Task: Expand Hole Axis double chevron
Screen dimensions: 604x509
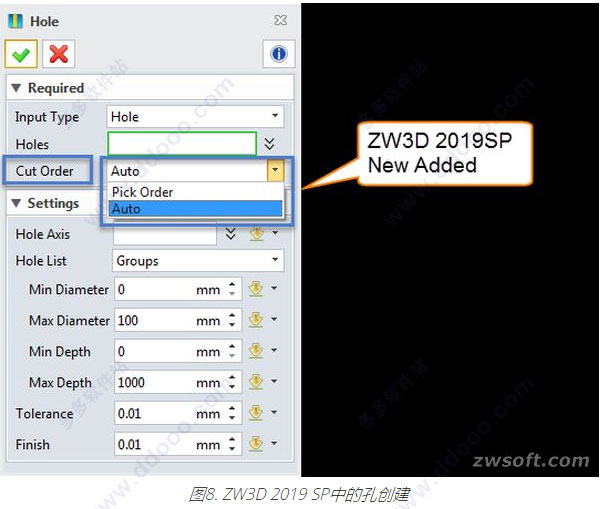Action: [231, 234]
